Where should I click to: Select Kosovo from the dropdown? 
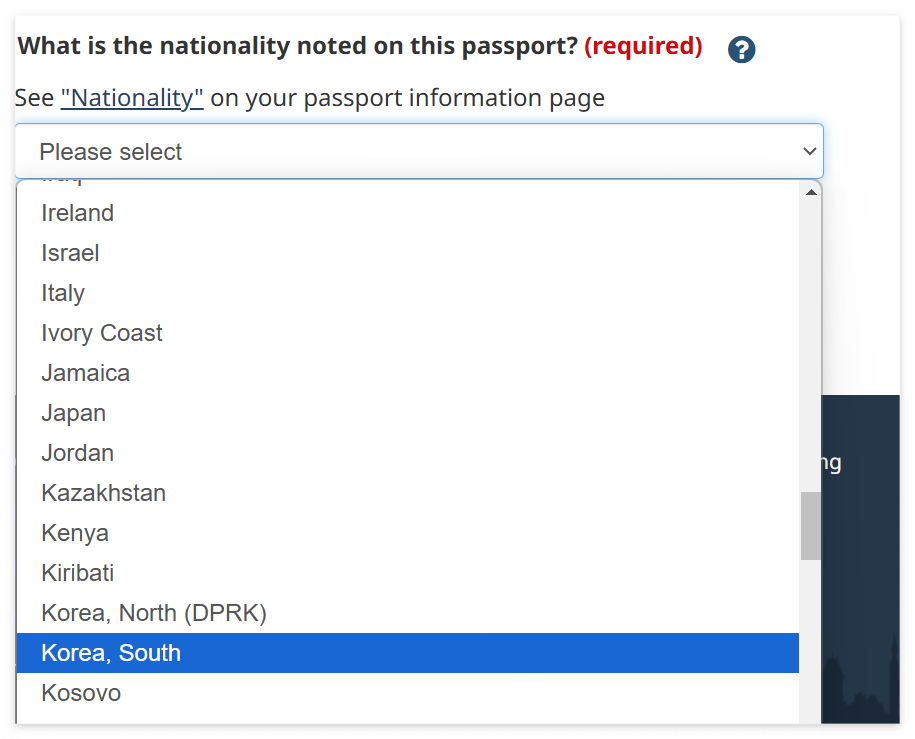81,693
